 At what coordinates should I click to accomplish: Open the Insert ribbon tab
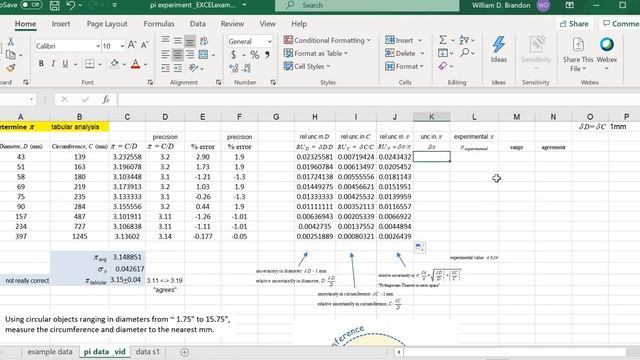[60, 24]
